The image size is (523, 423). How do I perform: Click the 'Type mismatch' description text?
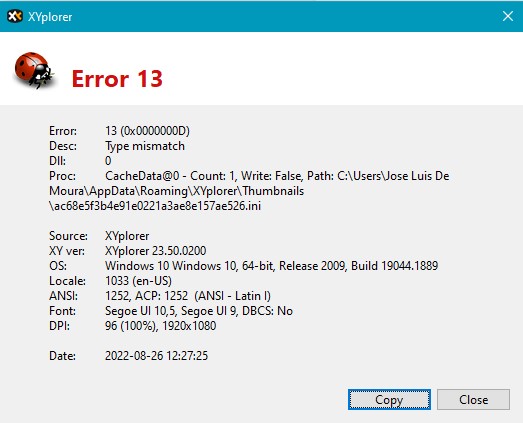[145, 146]
